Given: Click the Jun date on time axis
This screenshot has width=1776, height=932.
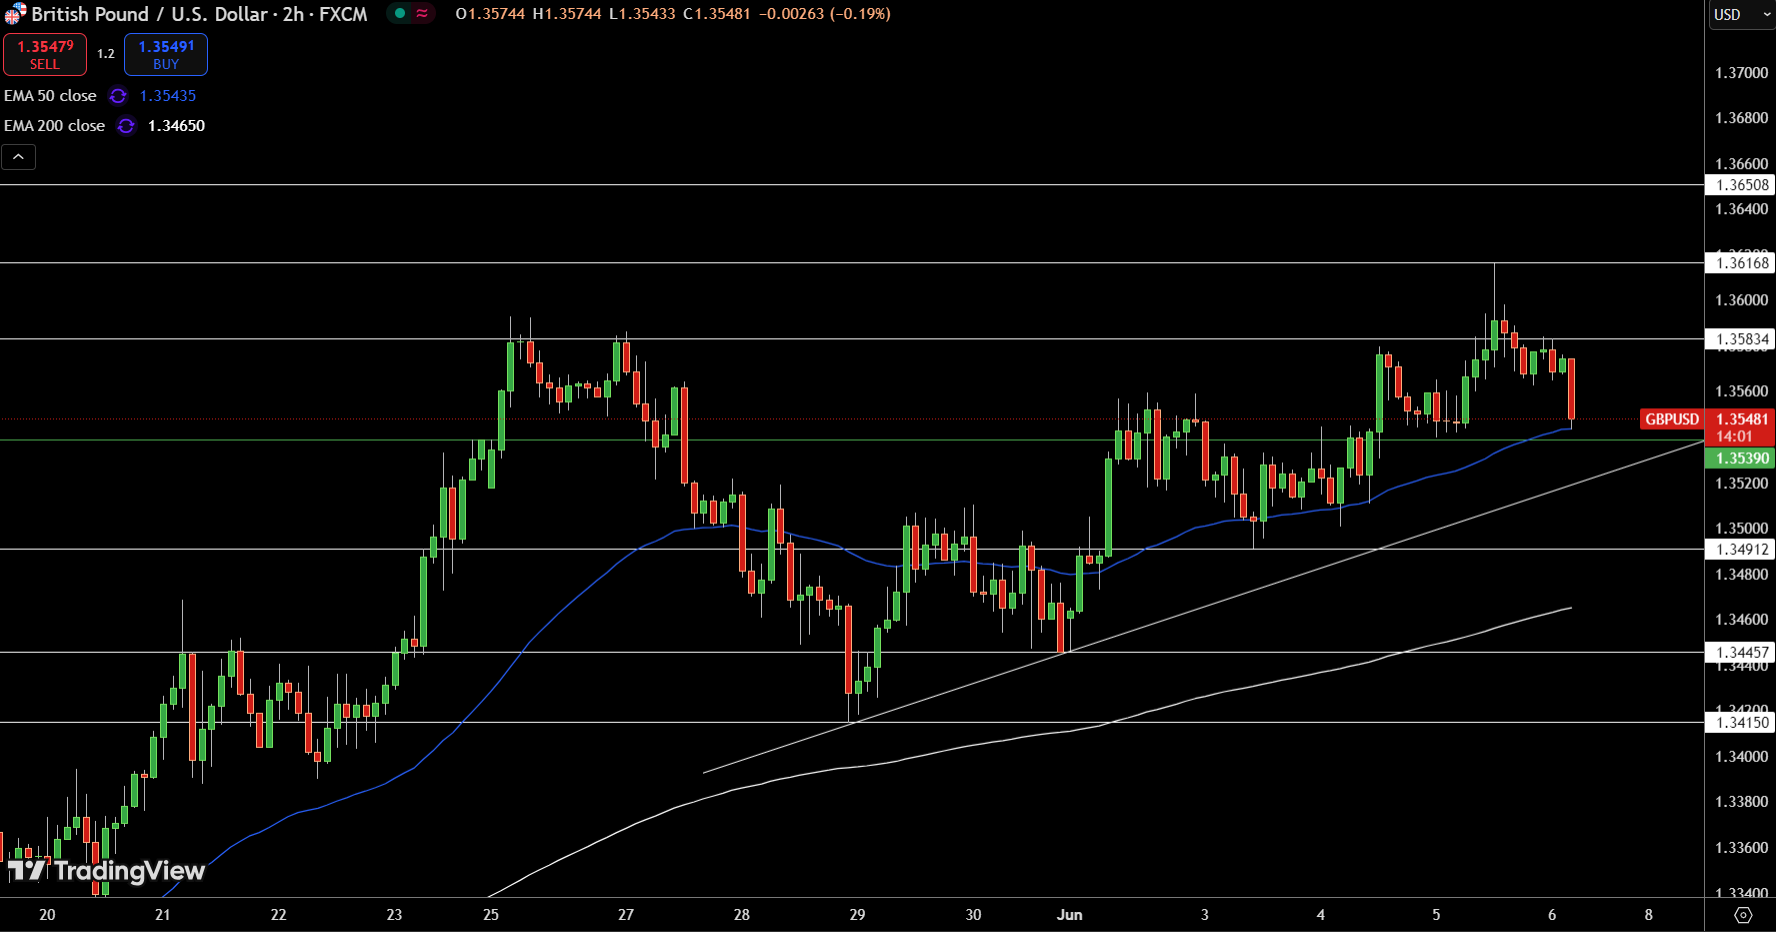Looking at the screenshot, I should click(x=1070, y=915).
